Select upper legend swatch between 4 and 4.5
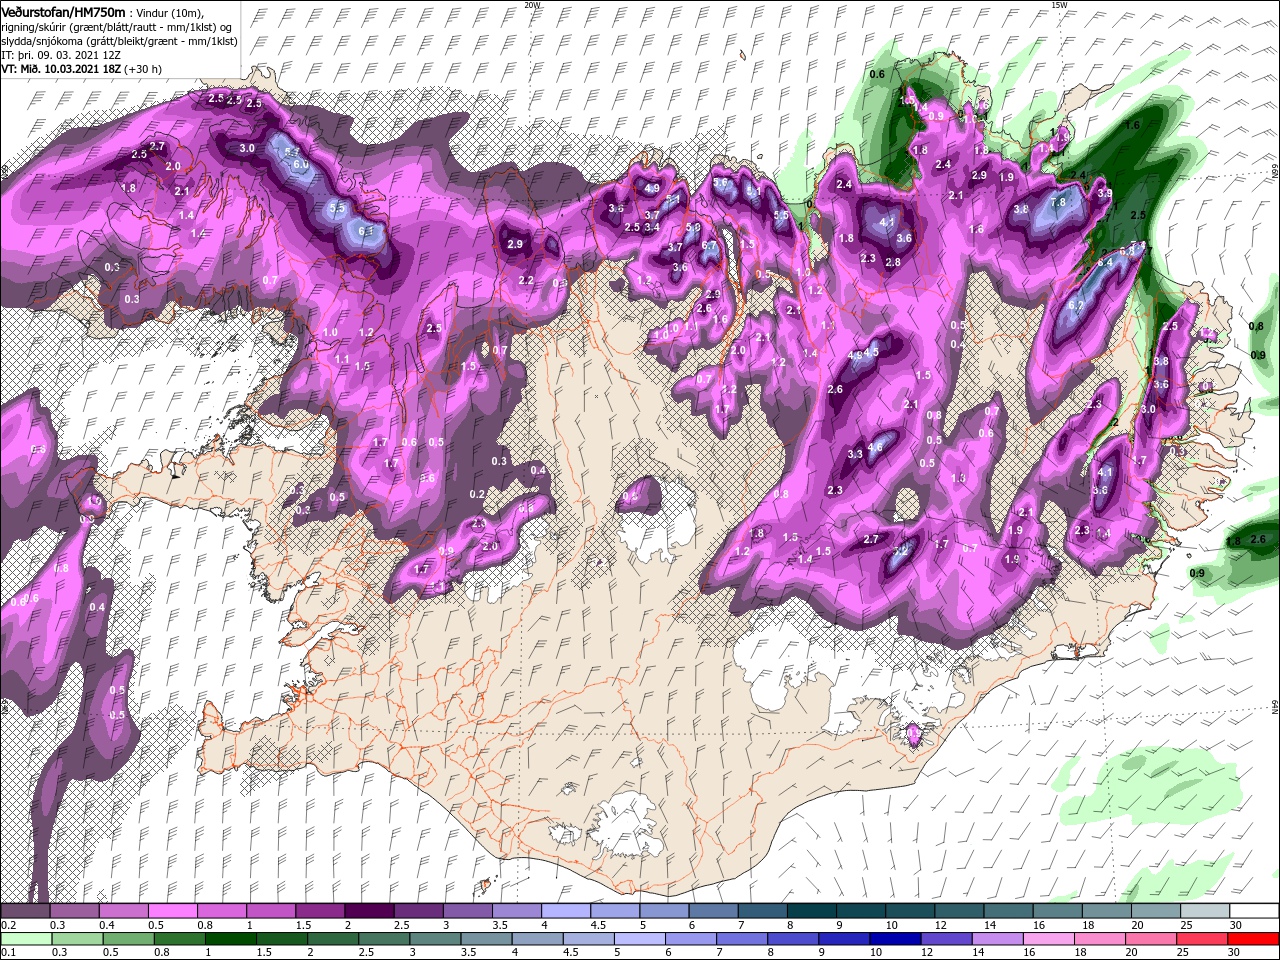Image resolution: width=1280 pixels, height=960 pixels. click(566, 911)
